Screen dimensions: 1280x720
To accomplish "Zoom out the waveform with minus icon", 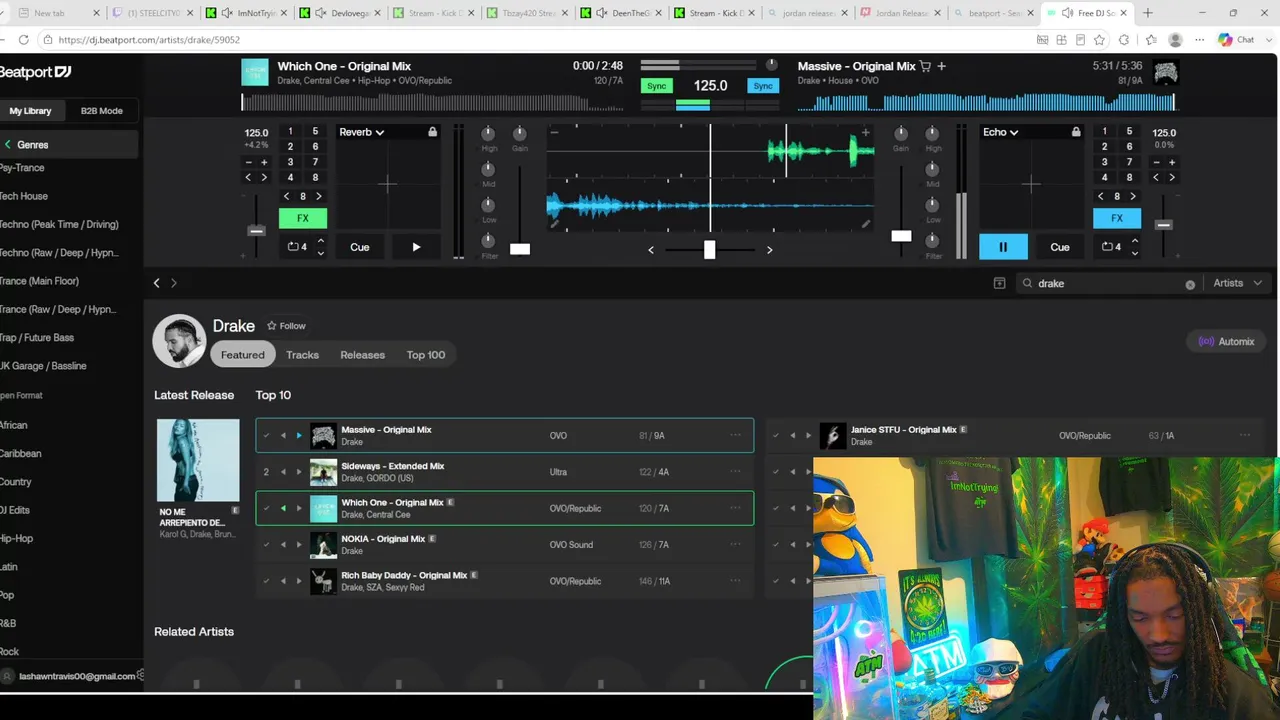I will (x=554, y=132).
